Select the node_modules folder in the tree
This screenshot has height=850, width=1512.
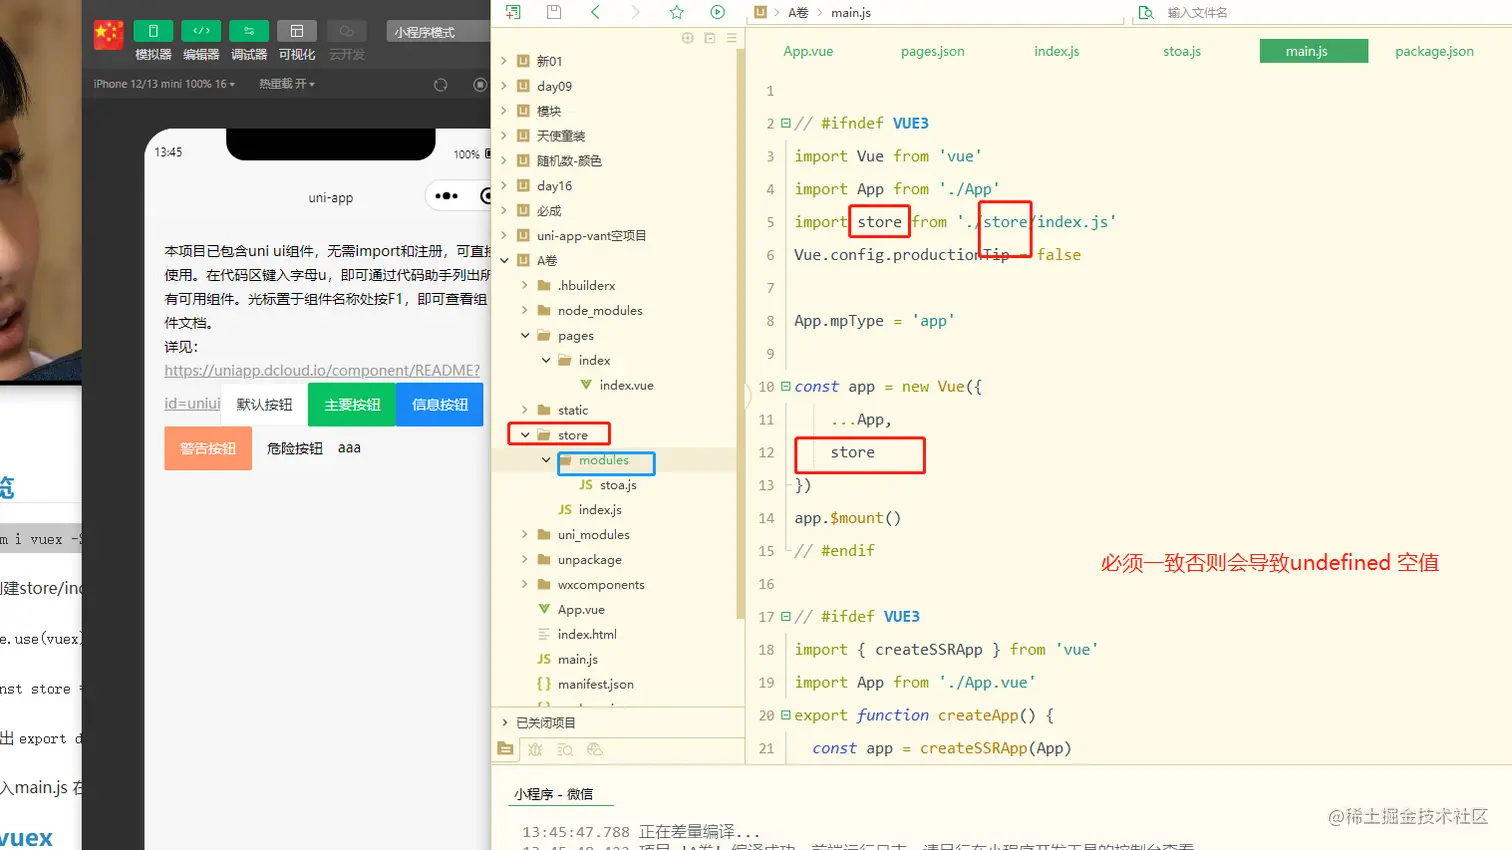(600, 310)
